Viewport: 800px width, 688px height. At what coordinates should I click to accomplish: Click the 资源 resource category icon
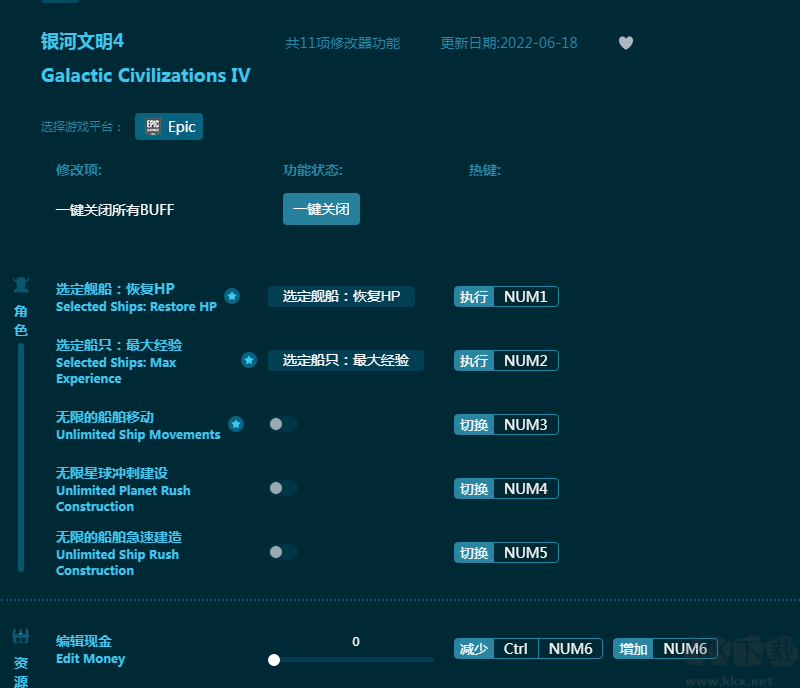coord(21,636)
